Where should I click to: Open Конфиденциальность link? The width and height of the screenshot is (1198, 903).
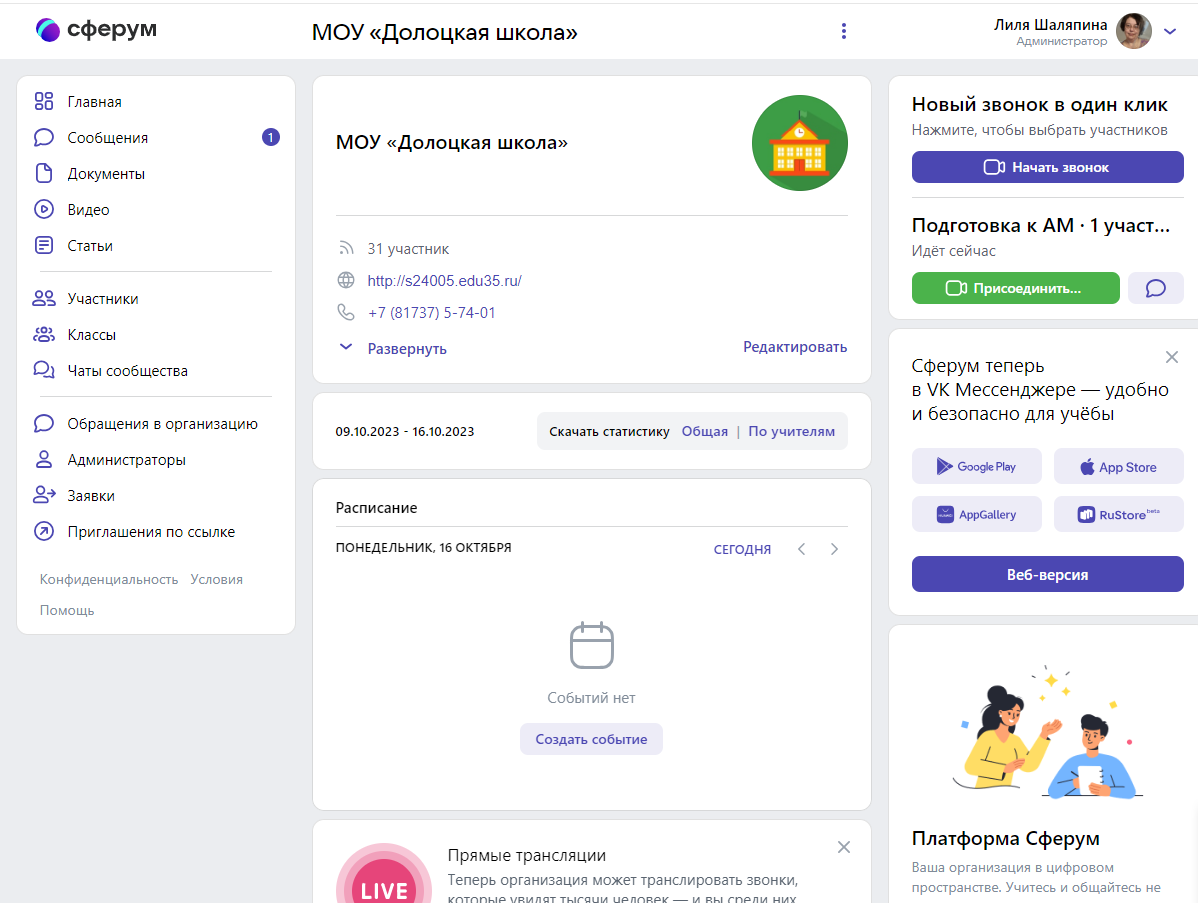pyautogui.click(x=108, y=579)
